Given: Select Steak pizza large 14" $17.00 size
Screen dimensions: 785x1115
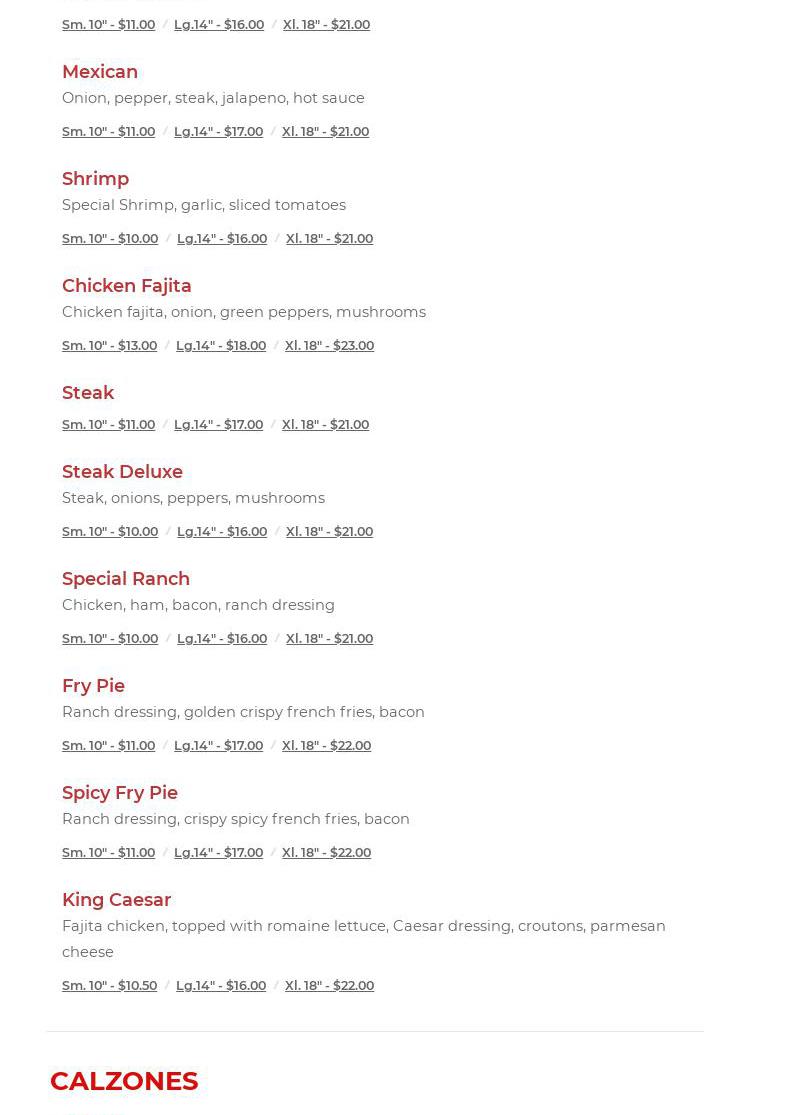Looking at the screenshot, I should [218, 424].
